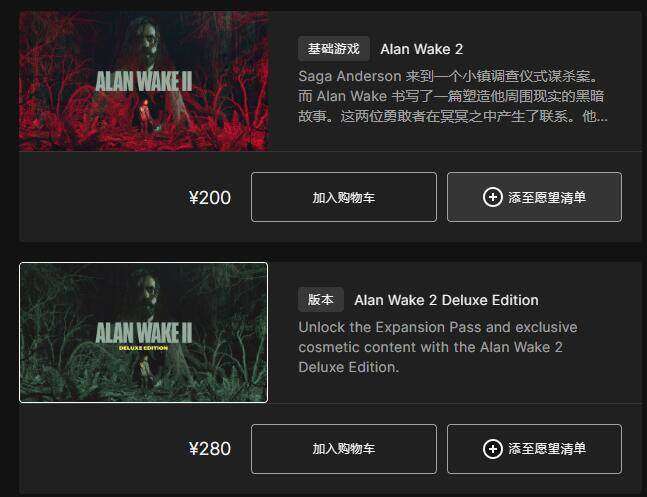Open the Alan Wake 2 title link
The image size is (647, 497).
click(x=421, y=49)
